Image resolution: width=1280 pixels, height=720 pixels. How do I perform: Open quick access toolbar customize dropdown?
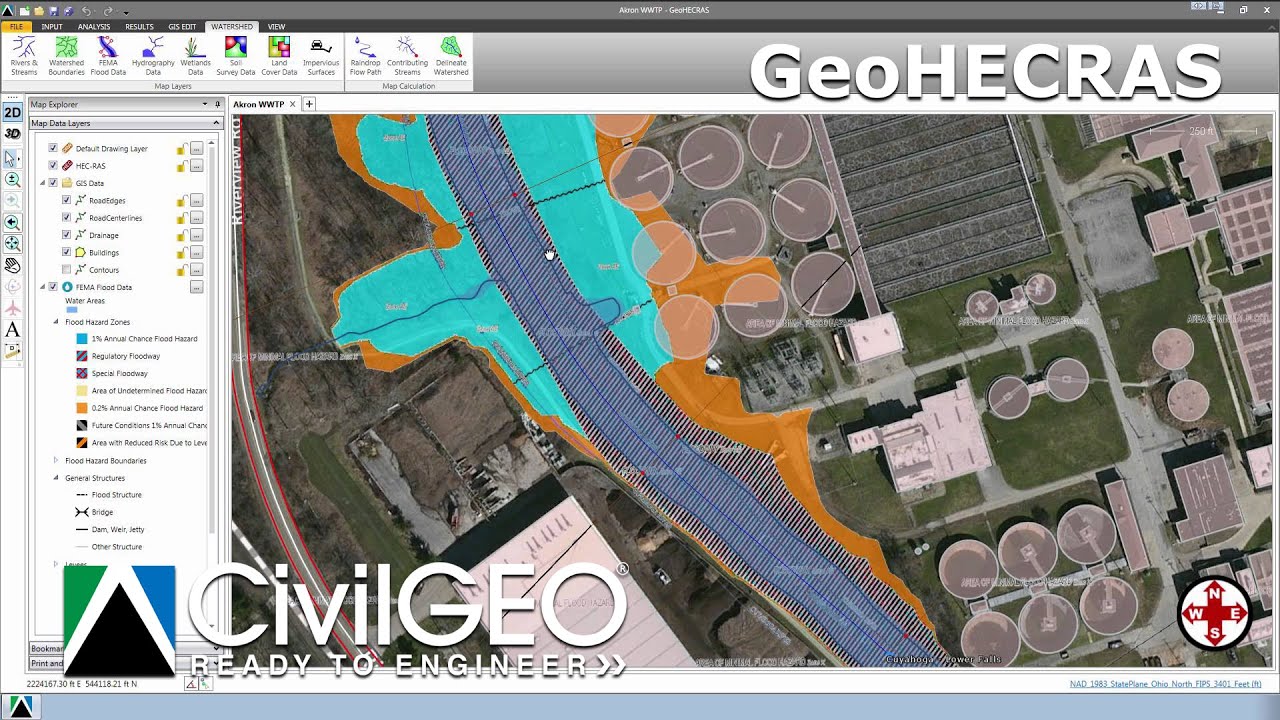(126, 11)
